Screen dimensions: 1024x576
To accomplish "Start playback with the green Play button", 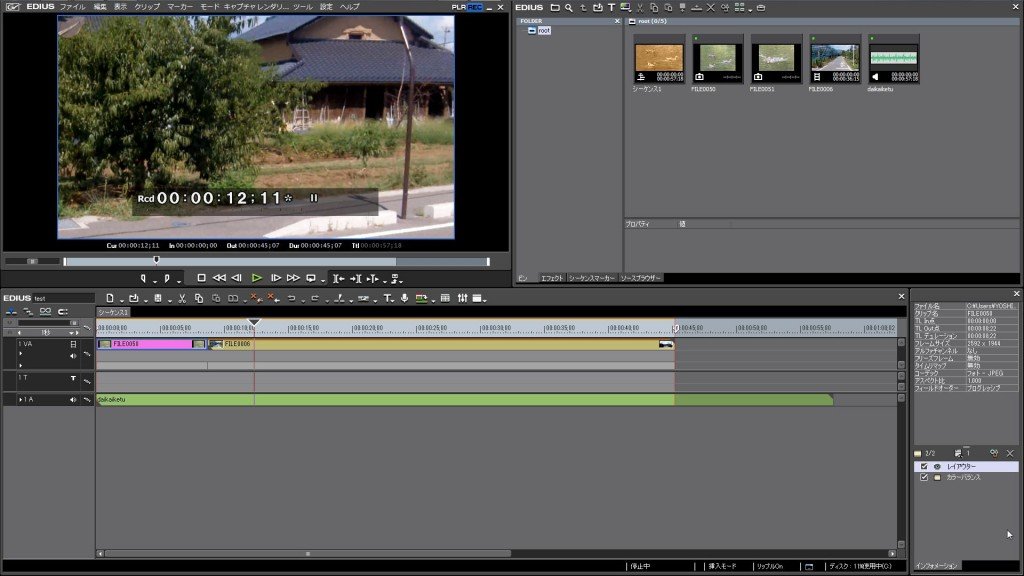I will [257, 278].
